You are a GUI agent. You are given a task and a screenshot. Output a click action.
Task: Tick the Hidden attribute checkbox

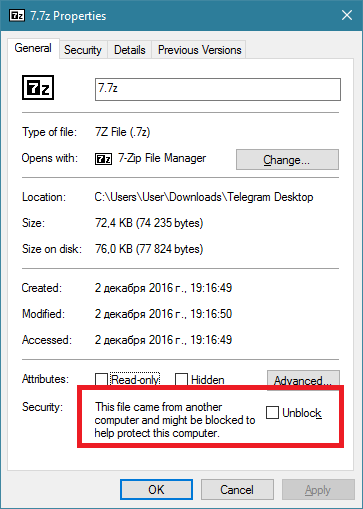point(181,379)
